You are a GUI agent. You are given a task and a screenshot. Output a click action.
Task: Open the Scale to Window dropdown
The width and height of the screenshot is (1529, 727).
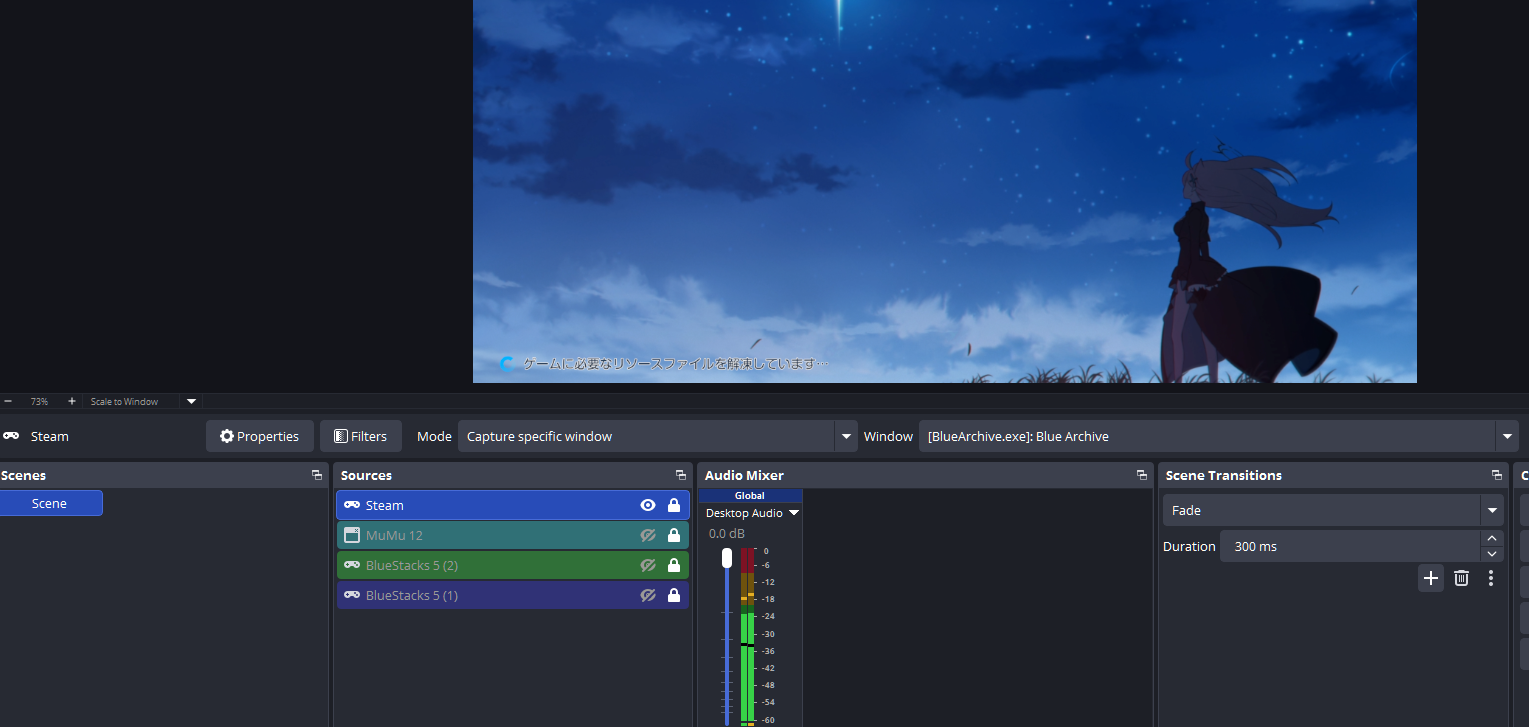pyautogui.click(x=192, y=401)
